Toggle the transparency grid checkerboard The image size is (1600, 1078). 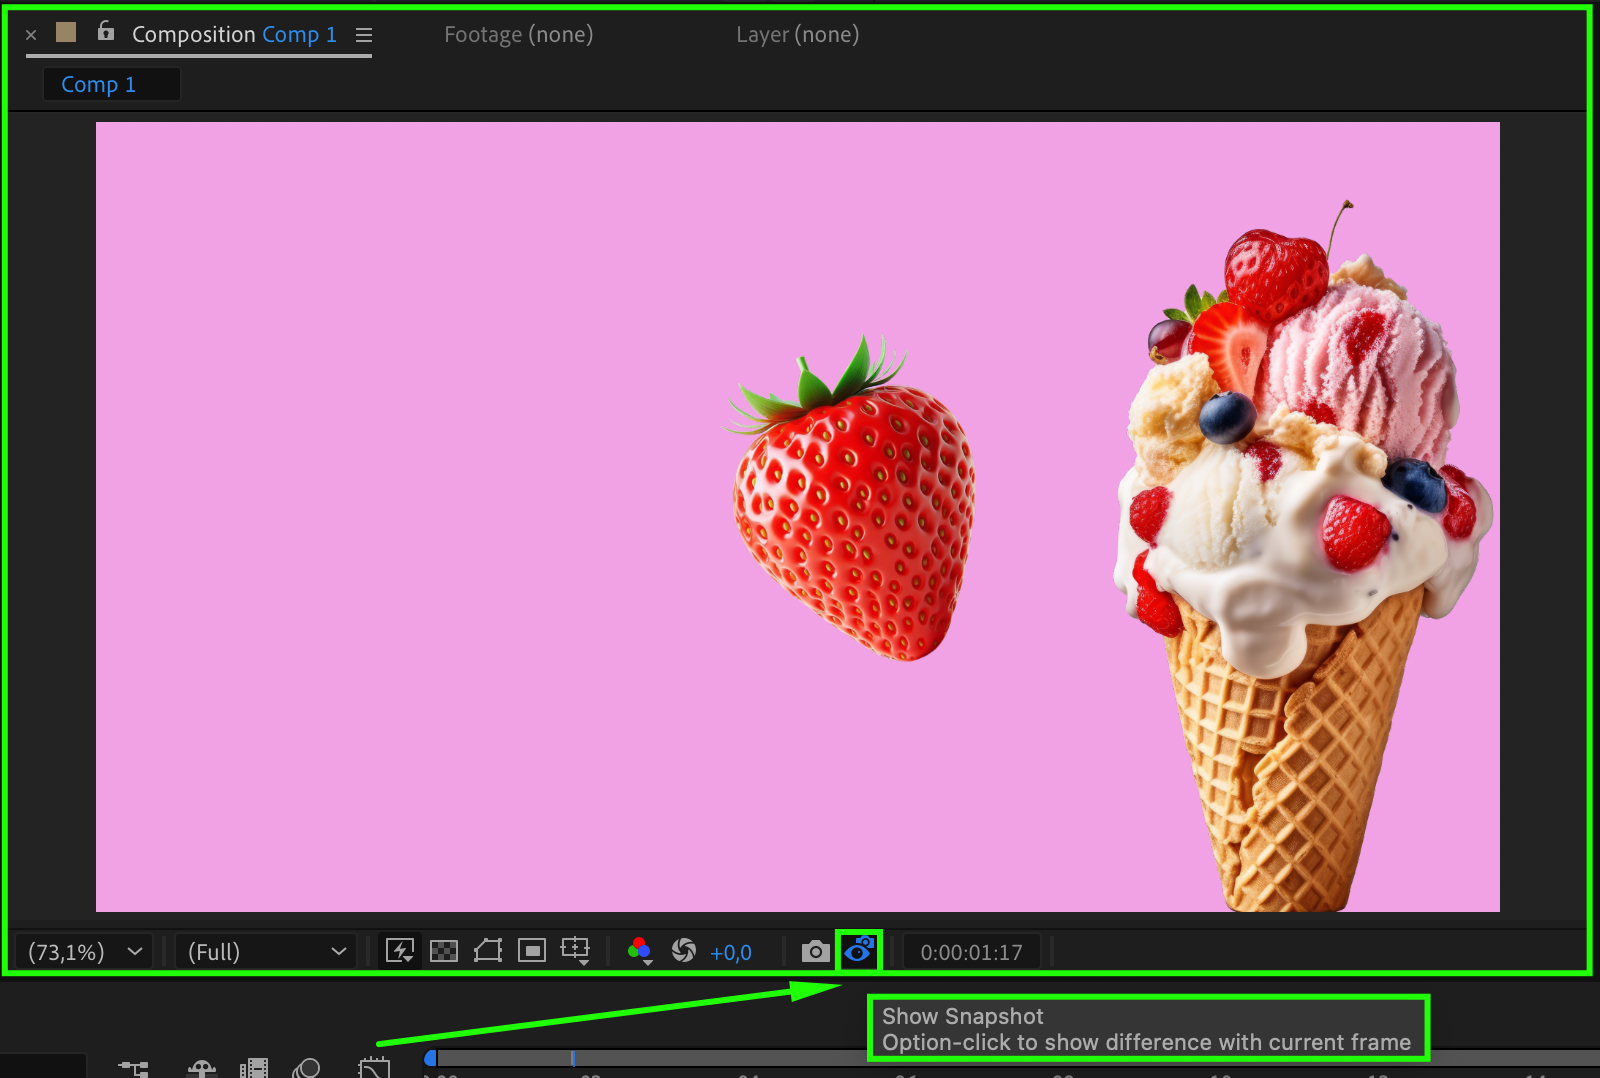click(x=444, y=951)
